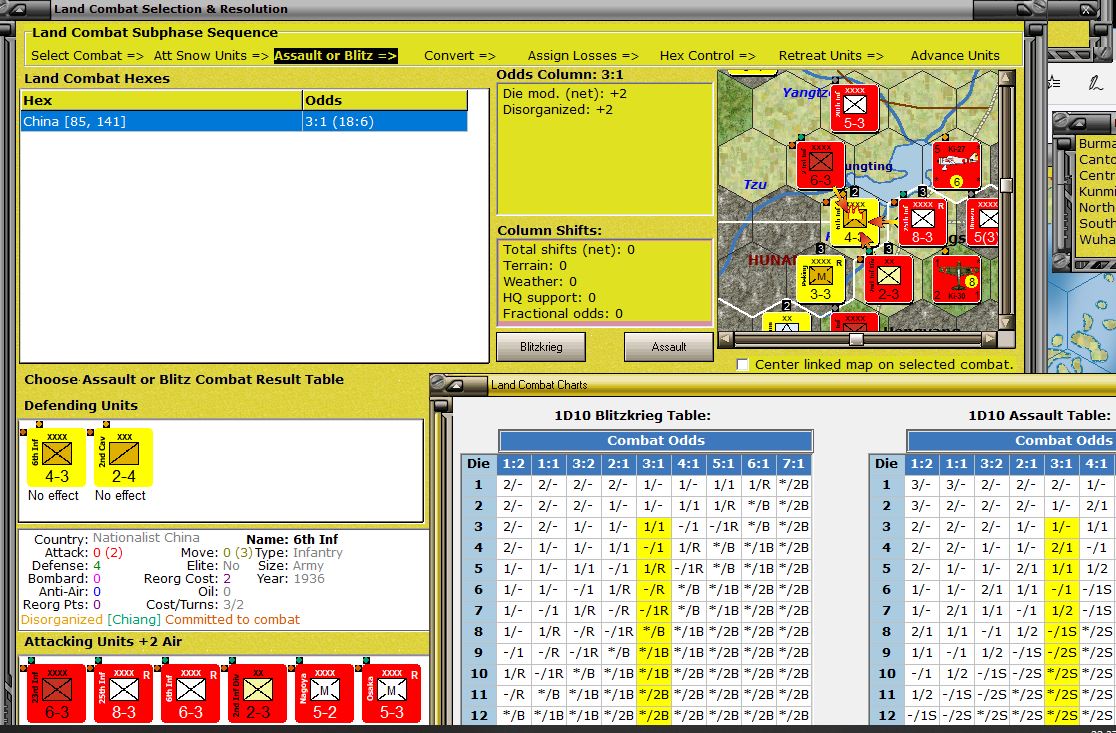Click the Assign Losses => subphase label

click(x=583, y=56)
